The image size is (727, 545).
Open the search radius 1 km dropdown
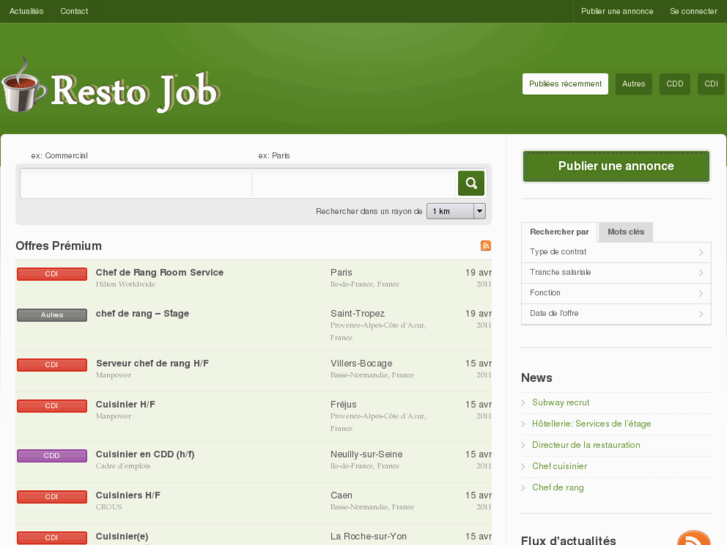tap(456, 211)
